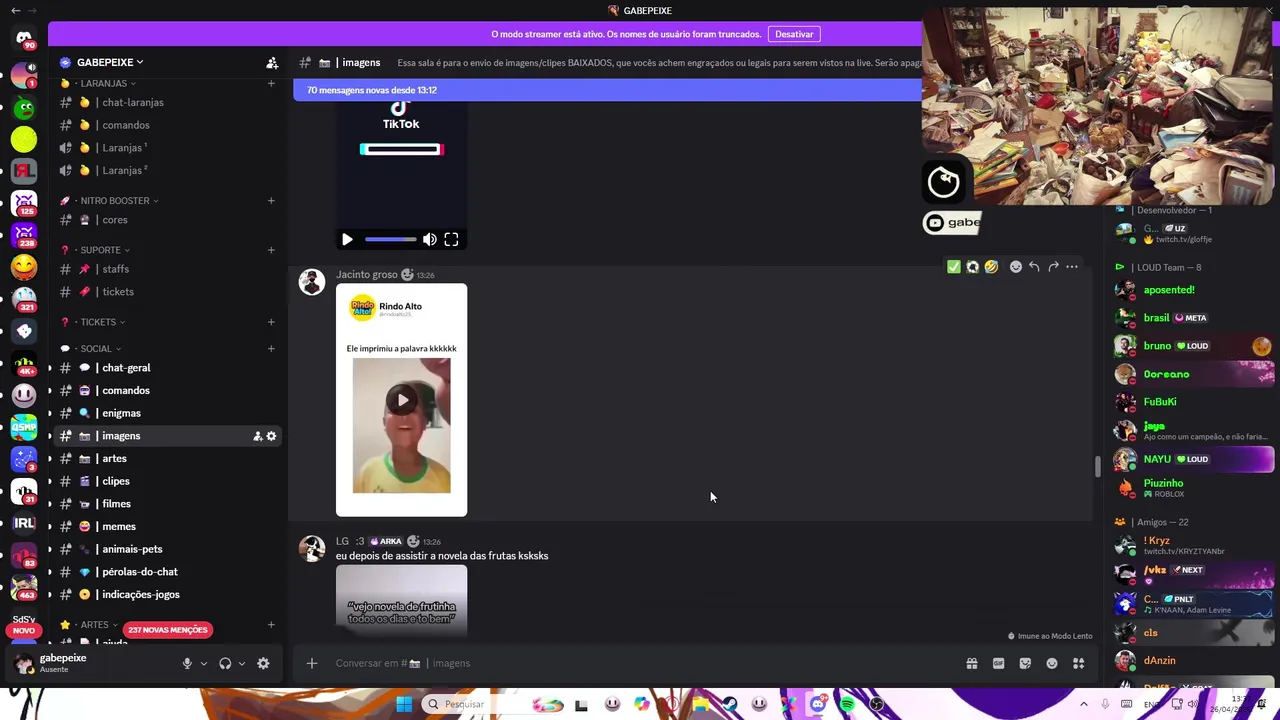Collapse the SUPORTE category

(96, 250)
